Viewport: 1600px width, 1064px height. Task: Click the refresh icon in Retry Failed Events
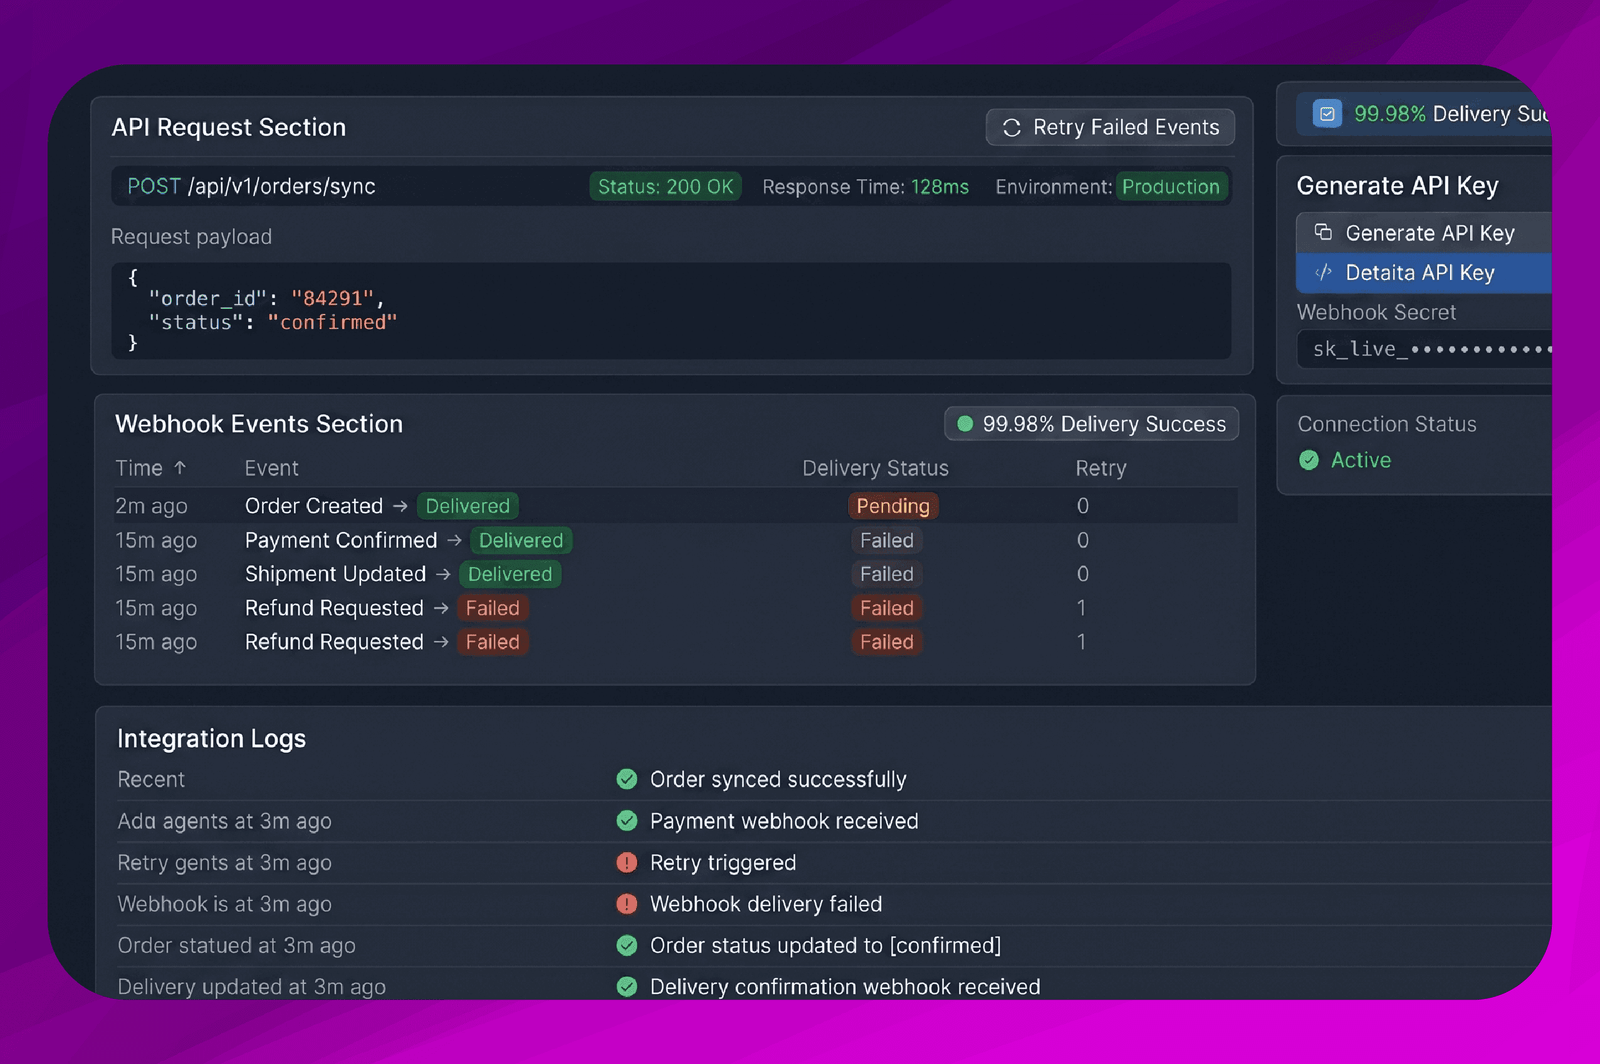1011,128
